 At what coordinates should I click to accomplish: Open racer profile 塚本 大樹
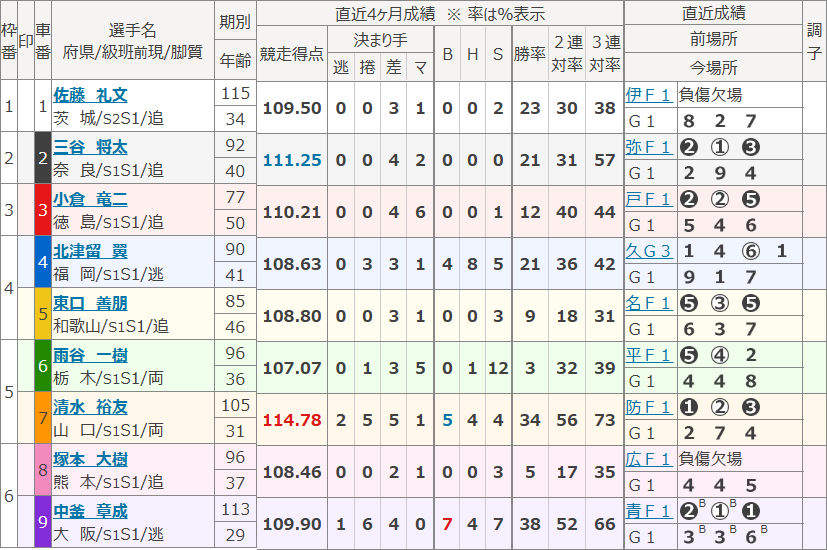pyautogui.click(x=90, y=459)
